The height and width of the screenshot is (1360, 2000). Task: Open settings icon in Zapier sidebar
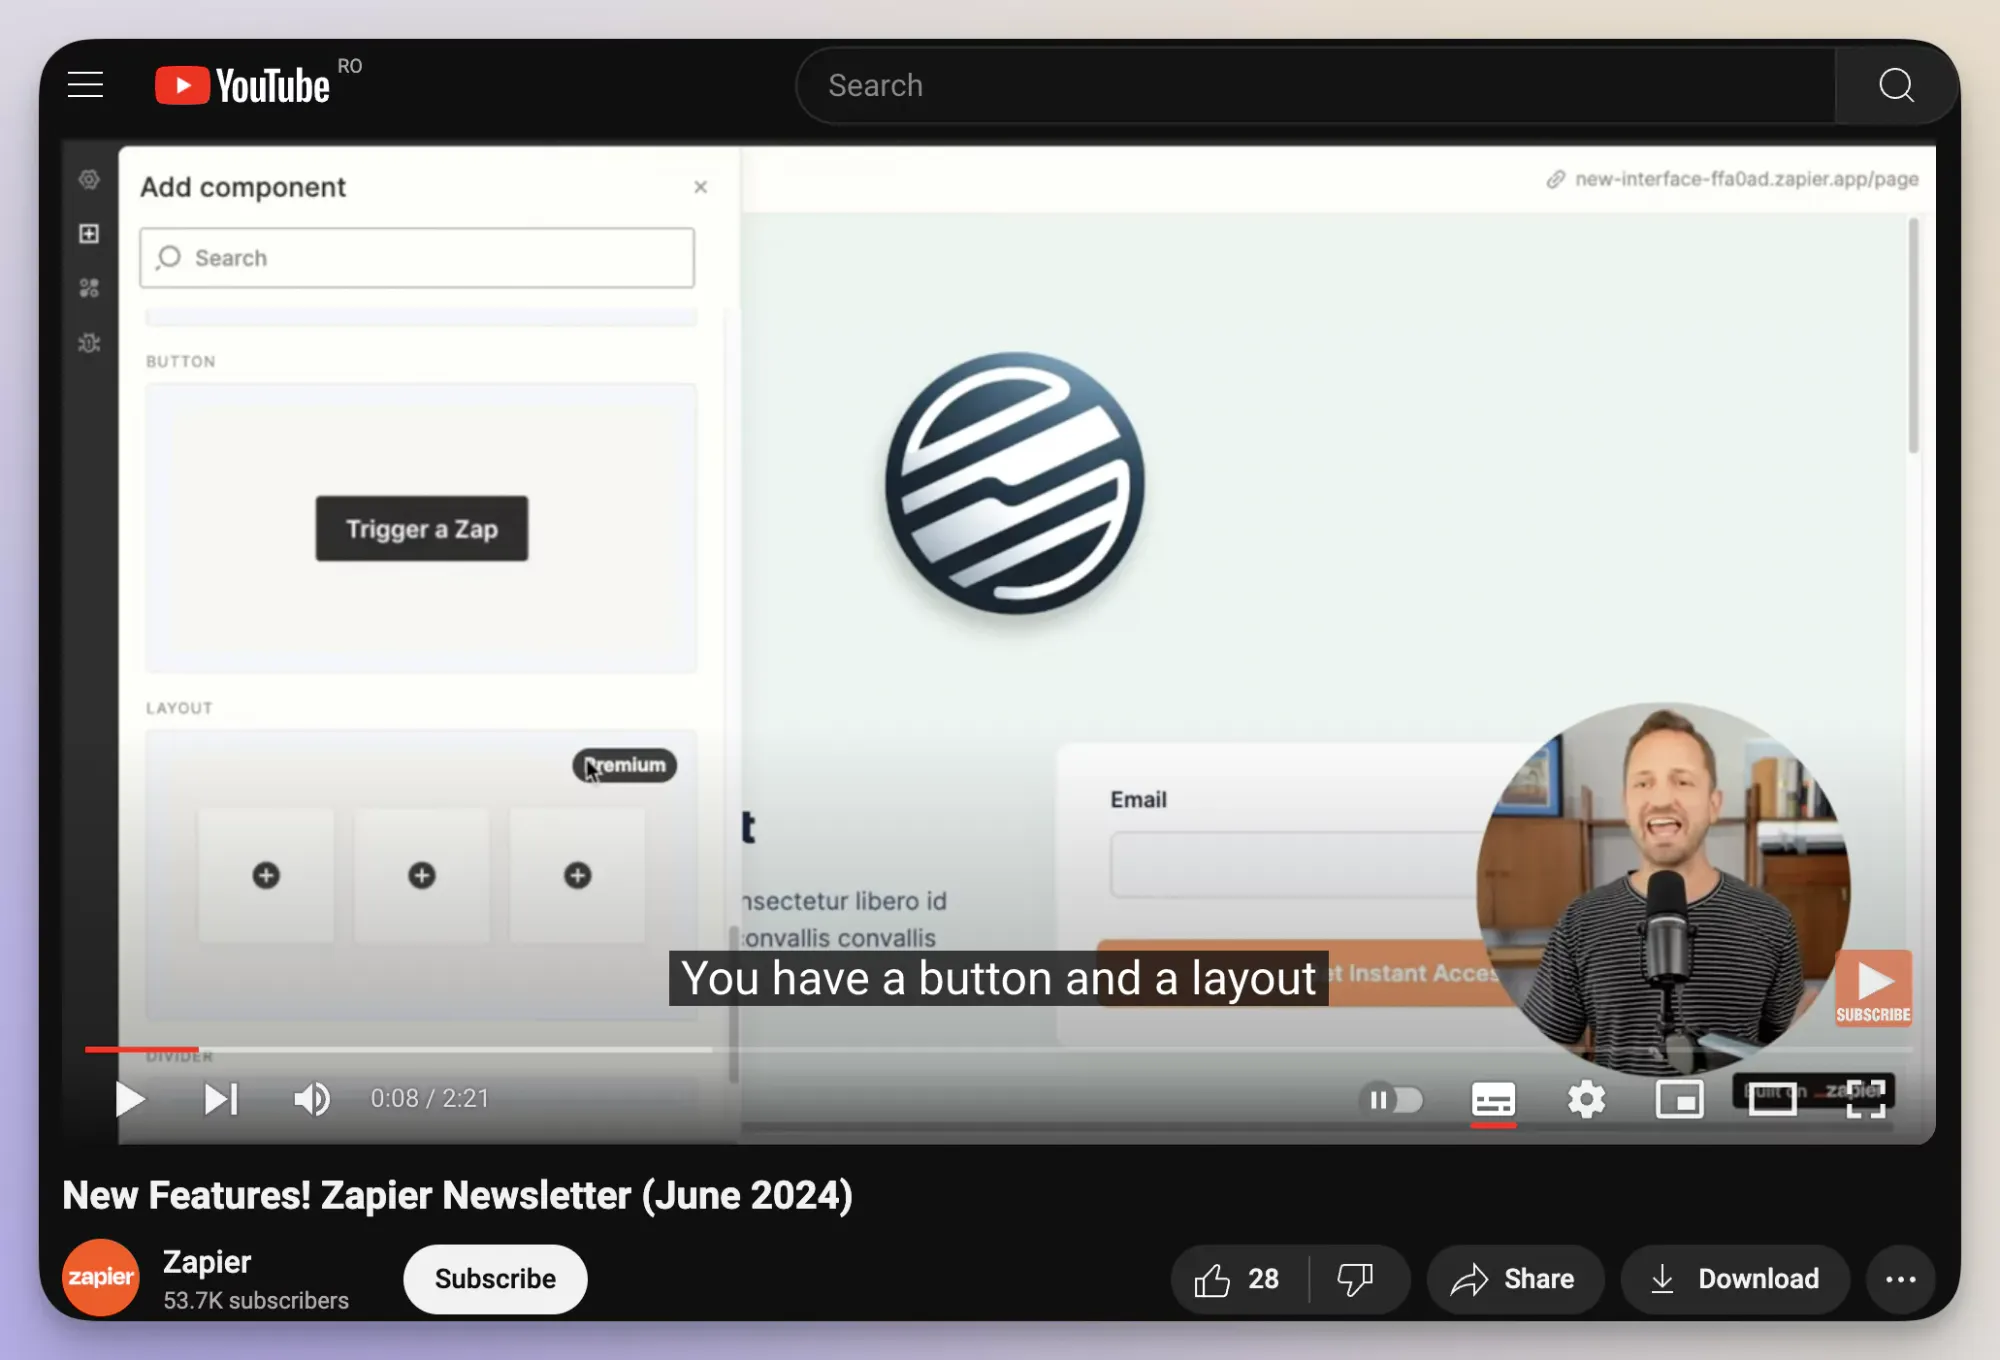[x=89, y=179]
